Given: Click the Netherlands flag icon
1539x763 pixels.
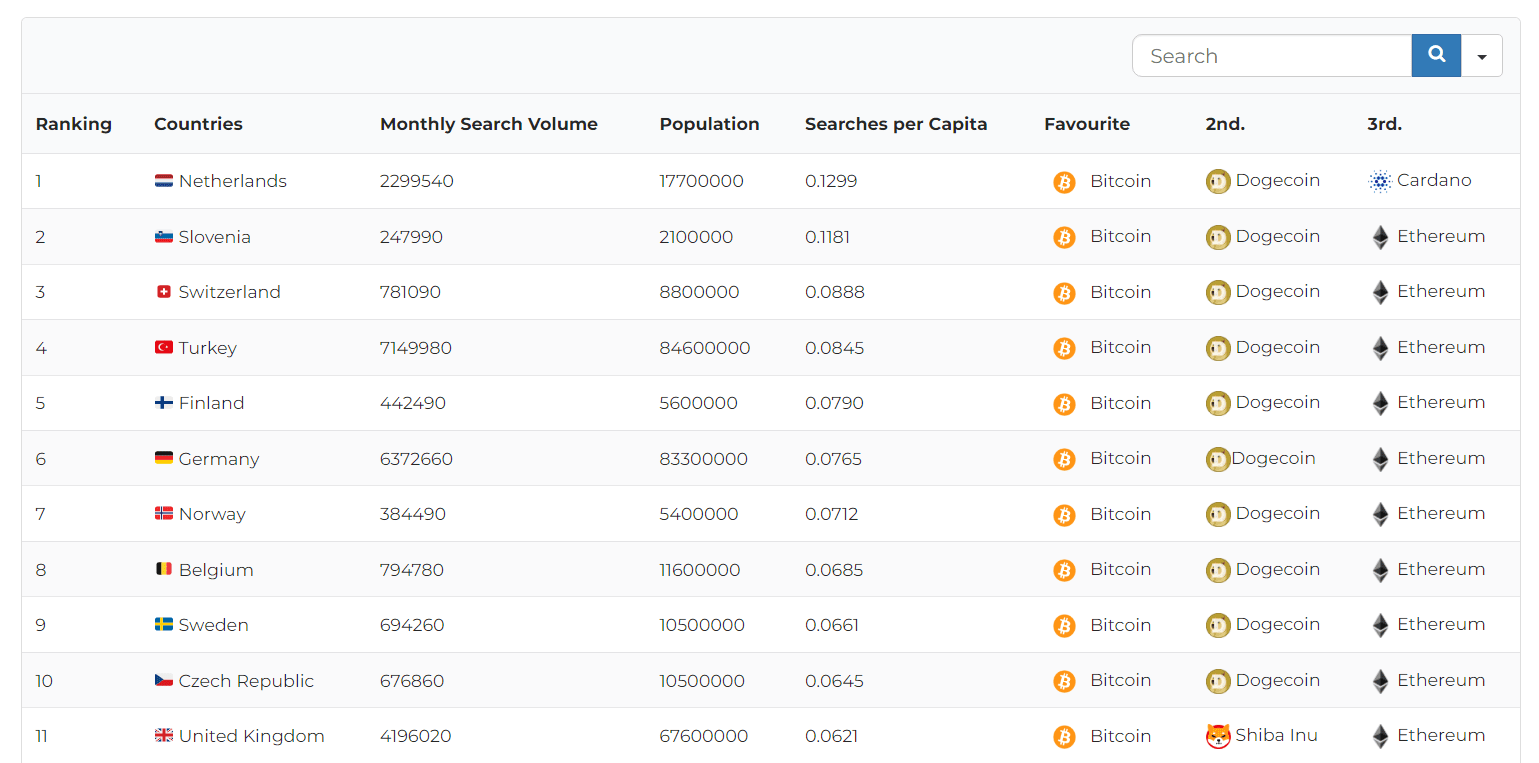Looking at the screenshot, I should pos(164,181).
